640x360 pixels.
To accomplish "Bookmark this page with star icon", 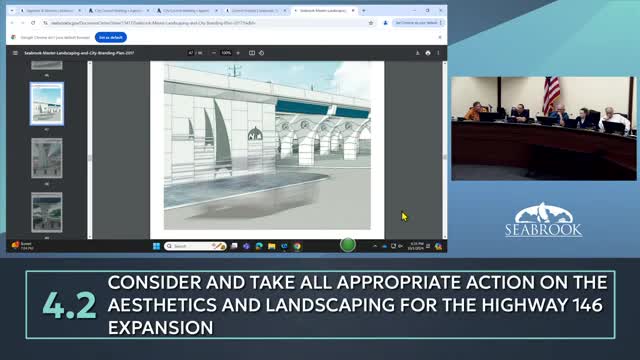I will (371, 23).
